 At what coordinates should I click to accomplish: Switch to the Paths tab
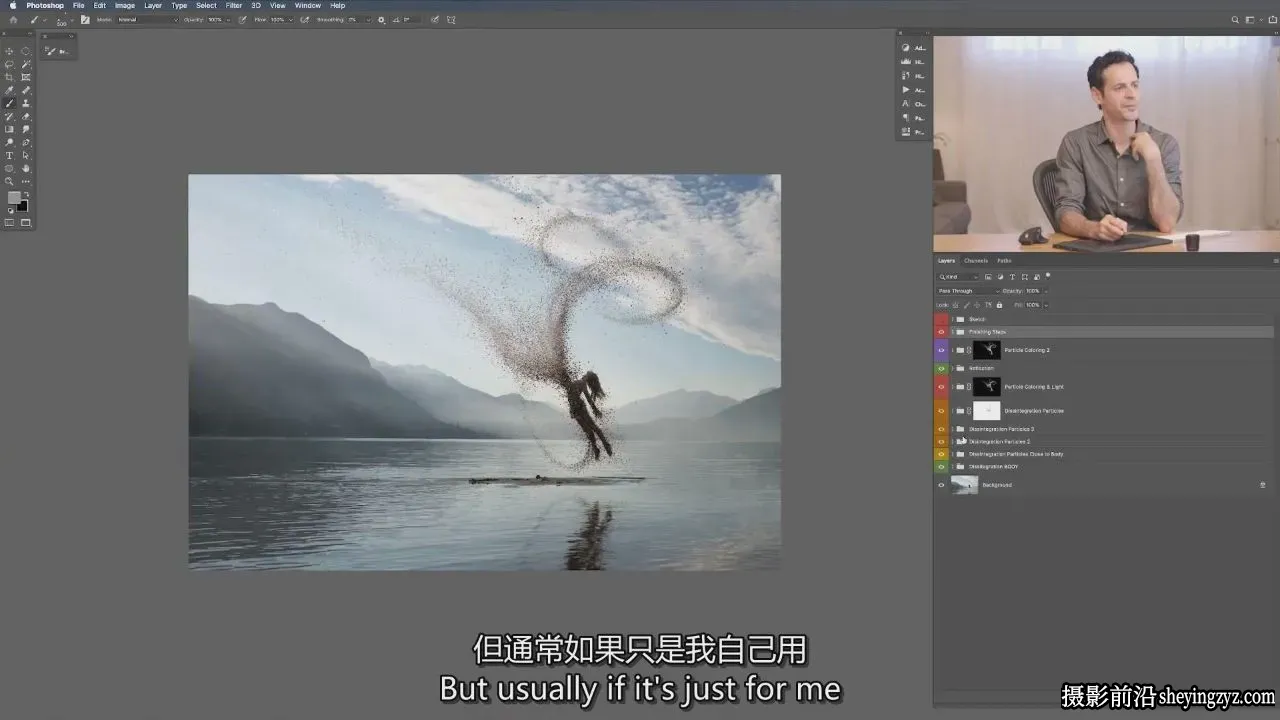[x=1004, y=261]
